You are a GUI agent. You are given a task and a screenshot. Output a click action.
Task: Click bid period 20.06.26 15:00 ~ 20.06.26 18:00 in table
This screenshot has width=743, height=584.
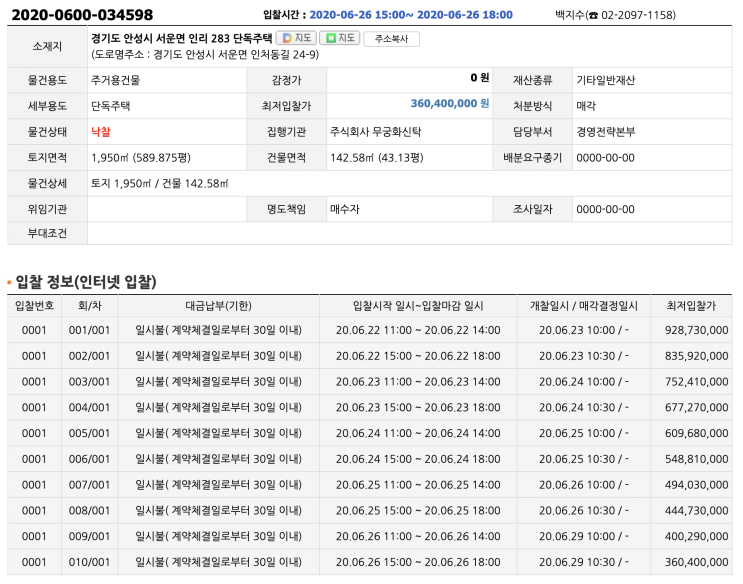[418, 562]
